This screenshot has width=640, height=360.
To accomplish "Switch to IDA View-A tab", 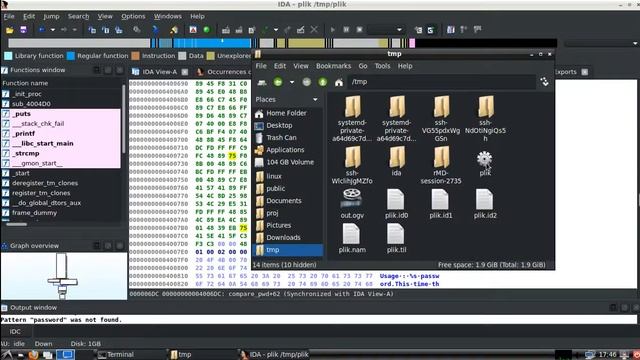I will (x=160, y=72).
